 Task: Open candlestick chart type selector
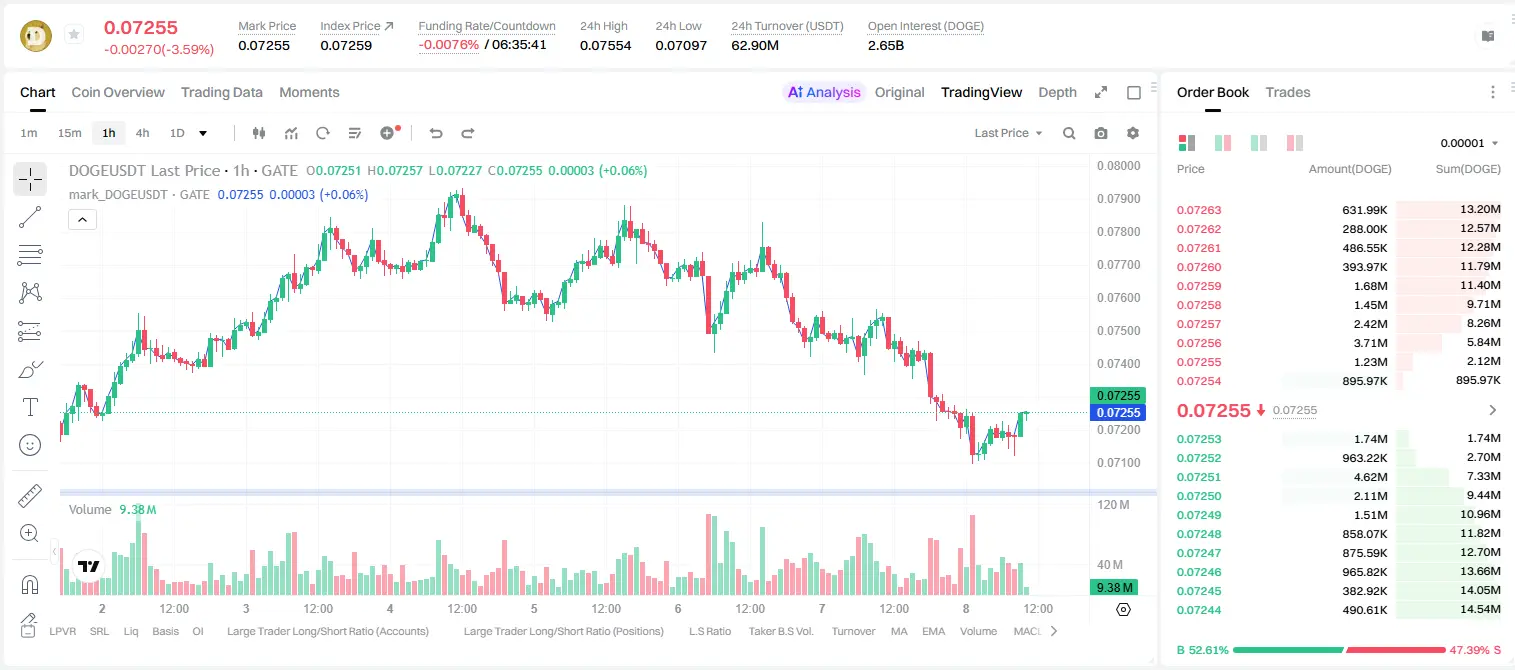click(x=260, y=133)
